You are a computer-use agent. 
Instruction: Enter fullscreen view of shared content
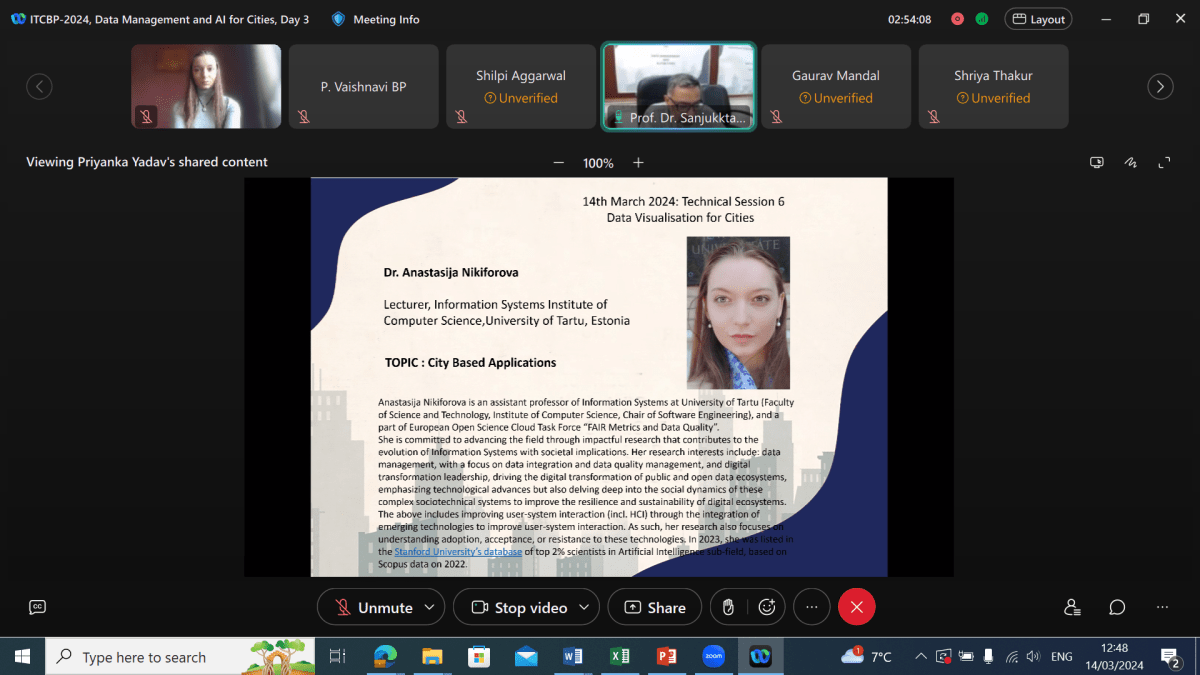[x=1163, y=161]
